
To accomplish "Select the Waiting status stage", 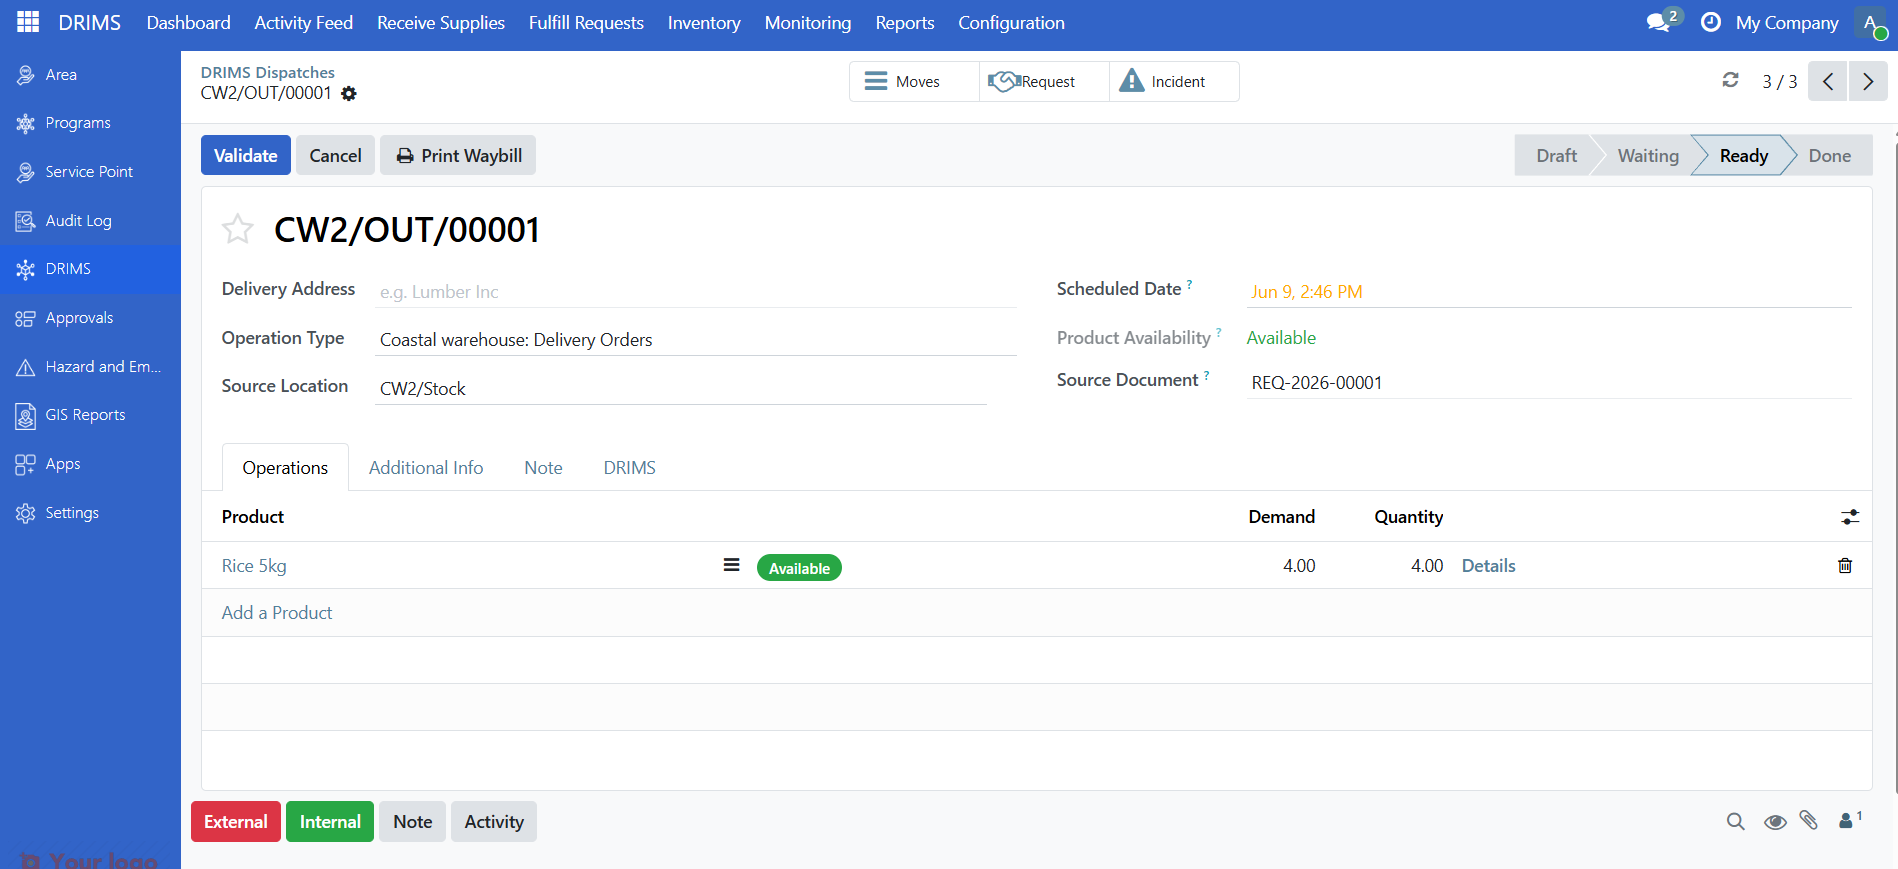I will pos(1648,155).
